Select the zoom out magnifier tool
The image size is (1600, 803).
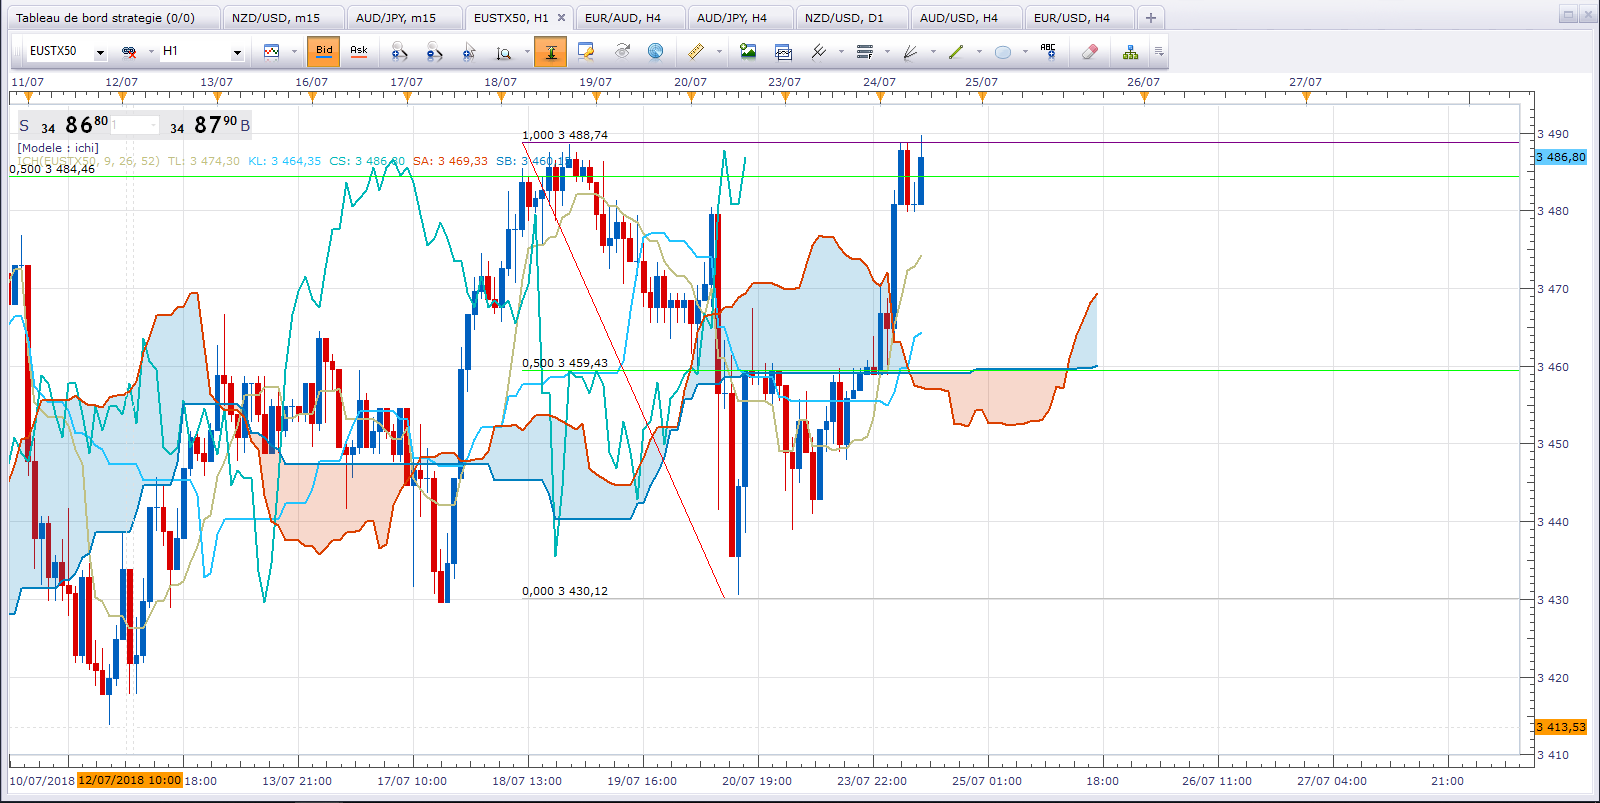coord(434,52)
